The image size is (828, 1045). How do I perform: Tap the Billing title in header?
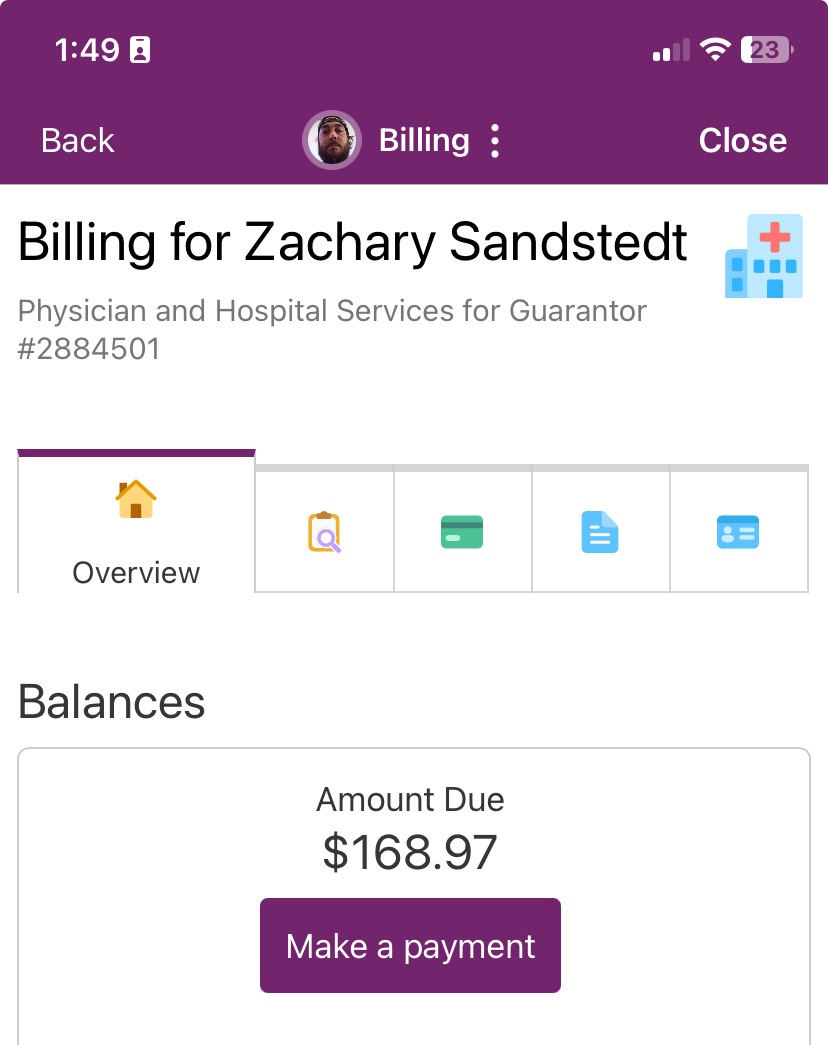pos(424,141)
